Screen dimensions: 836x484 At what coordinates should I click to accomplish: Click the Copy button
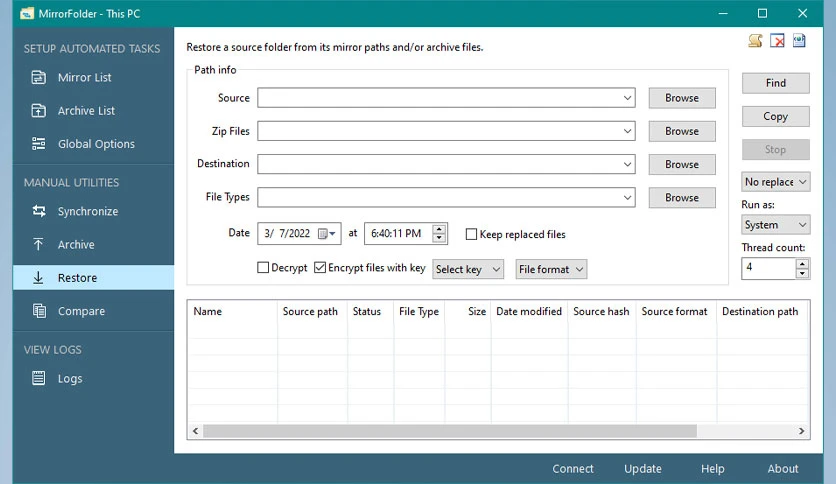click(x=775, y=116)
